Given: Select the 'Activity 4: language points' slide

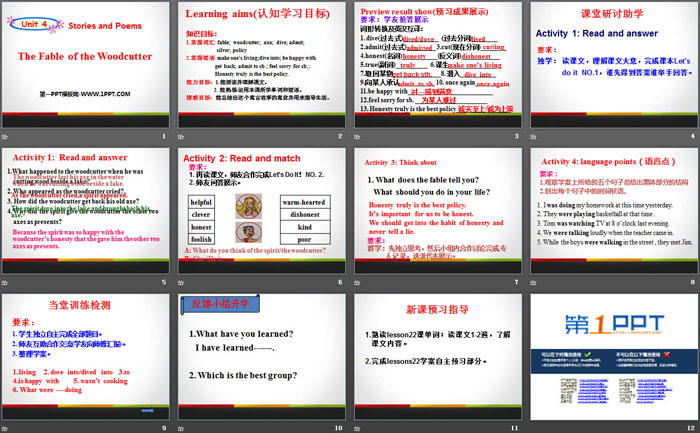Looking at the screenshot, I should tap(611, 215).
